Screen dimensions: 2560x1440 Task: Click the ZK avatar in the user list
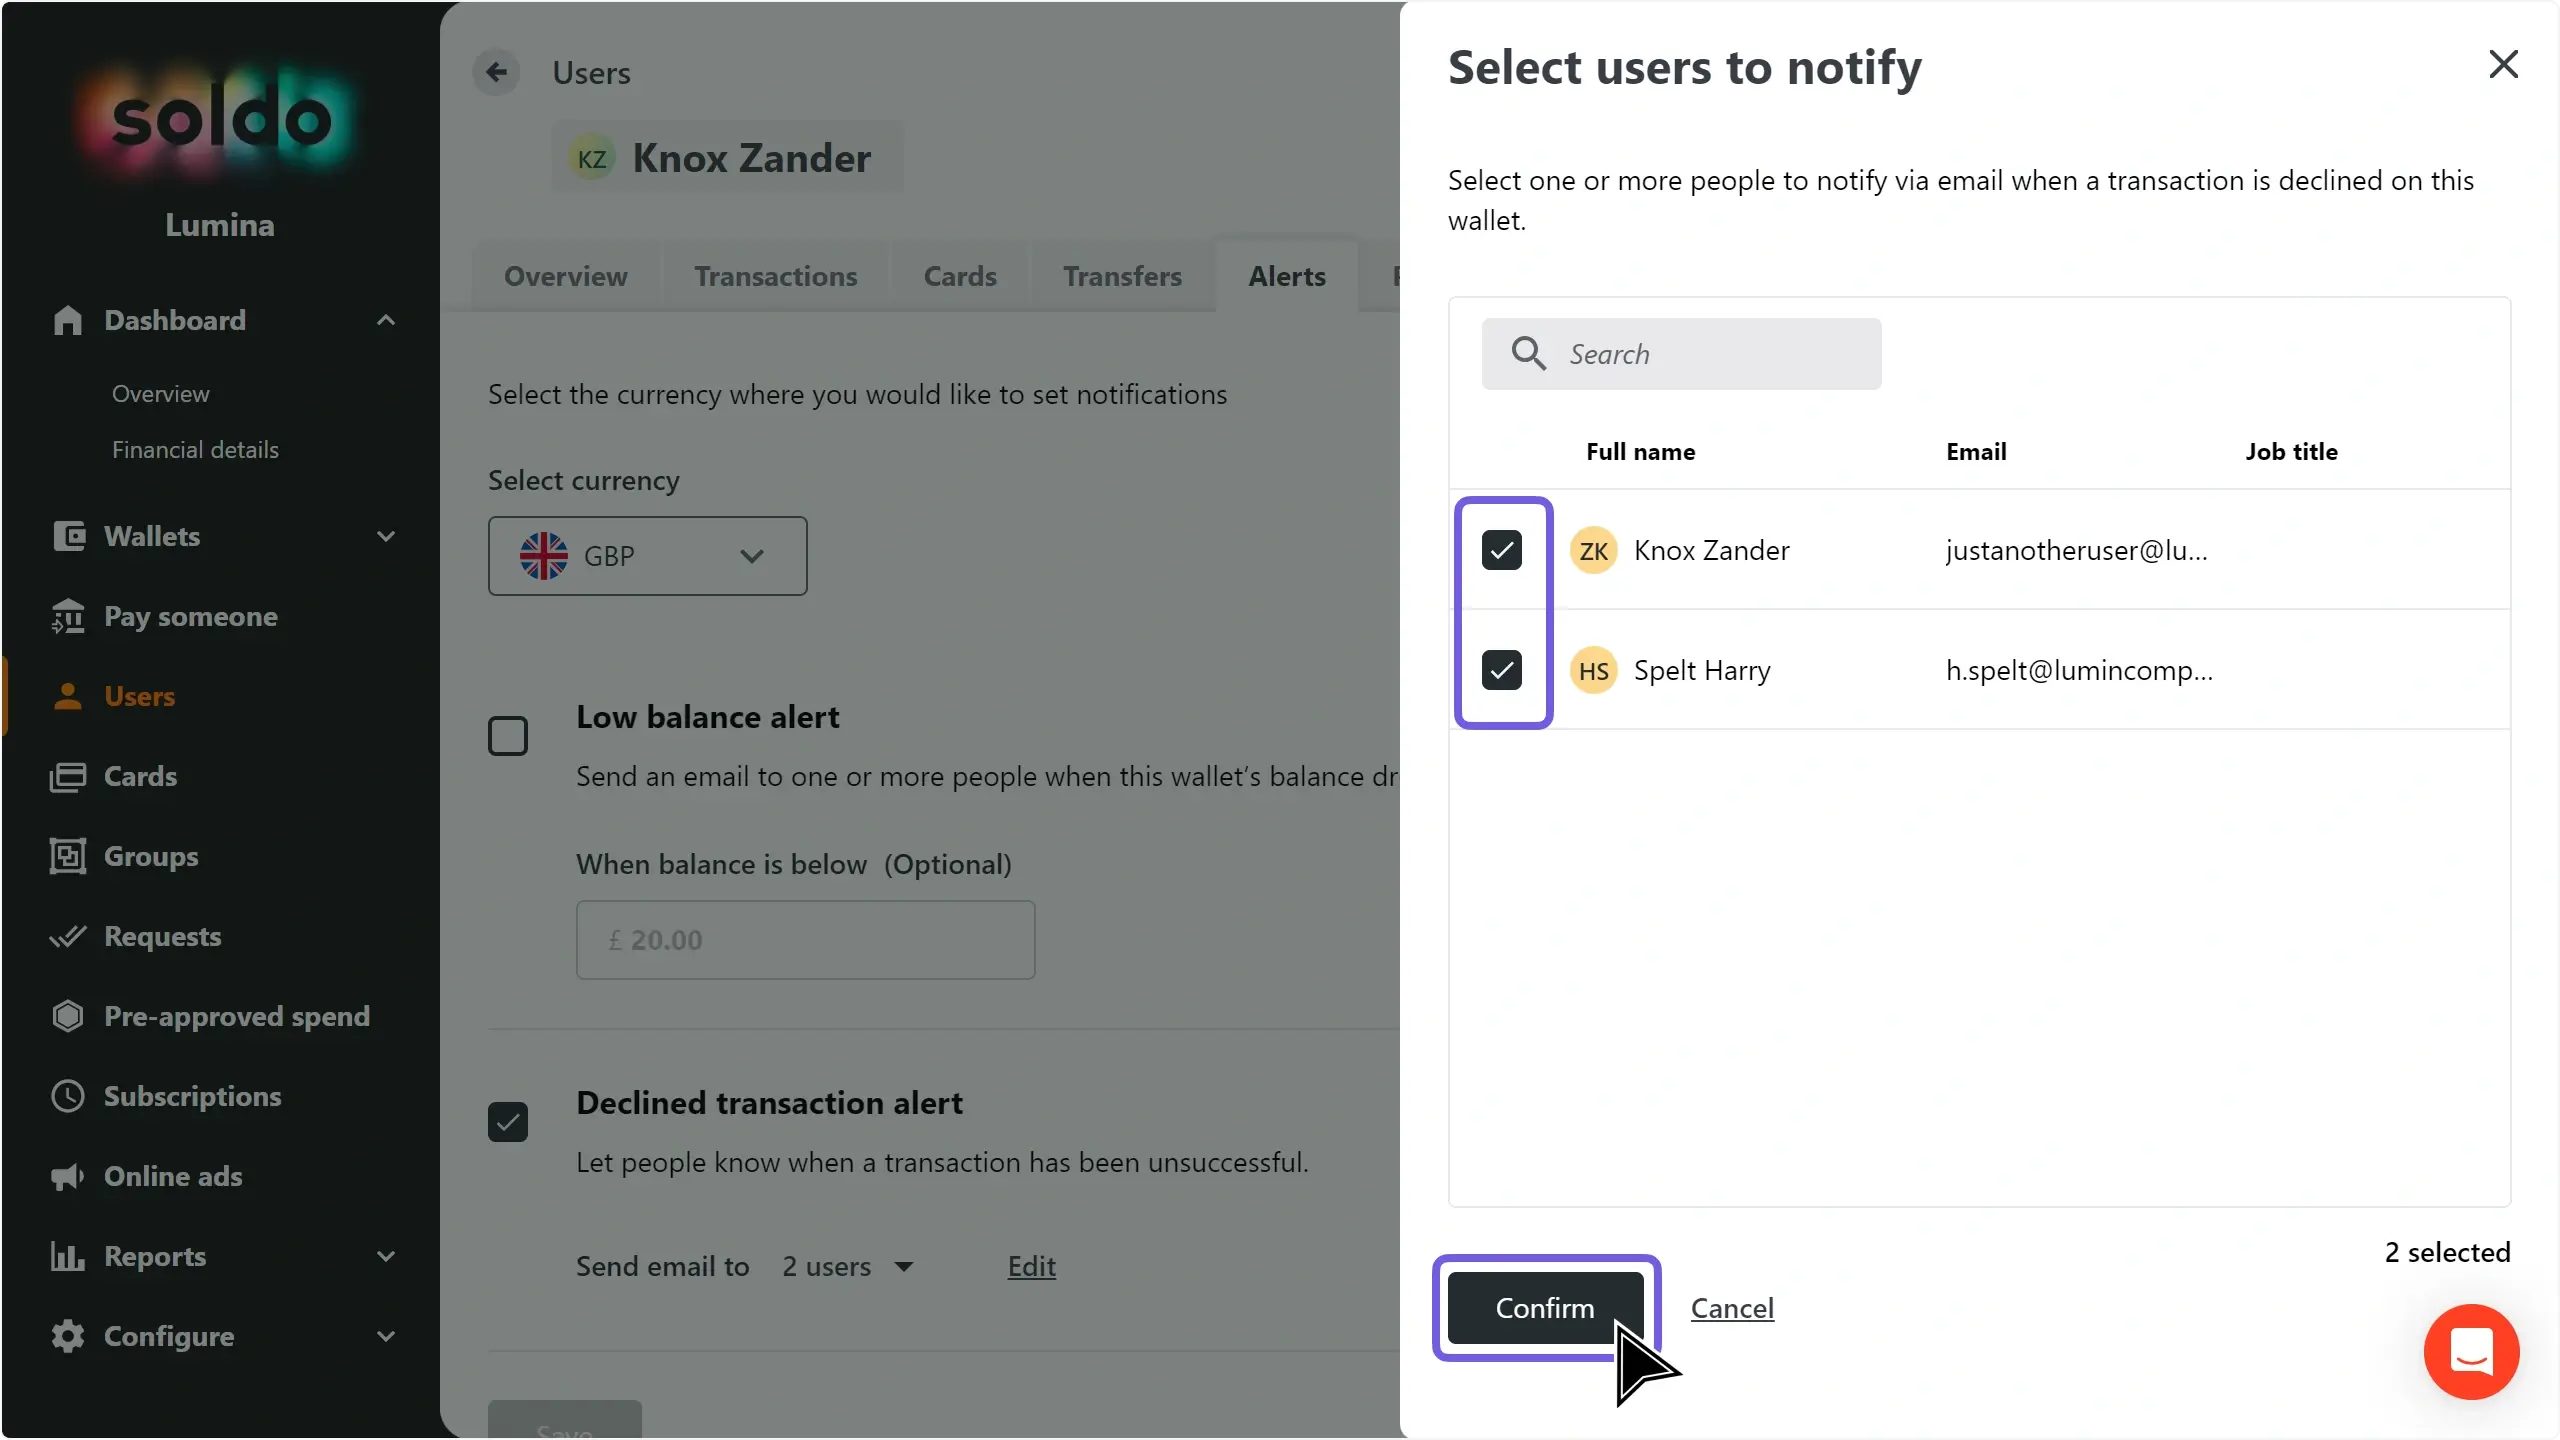1594,550
